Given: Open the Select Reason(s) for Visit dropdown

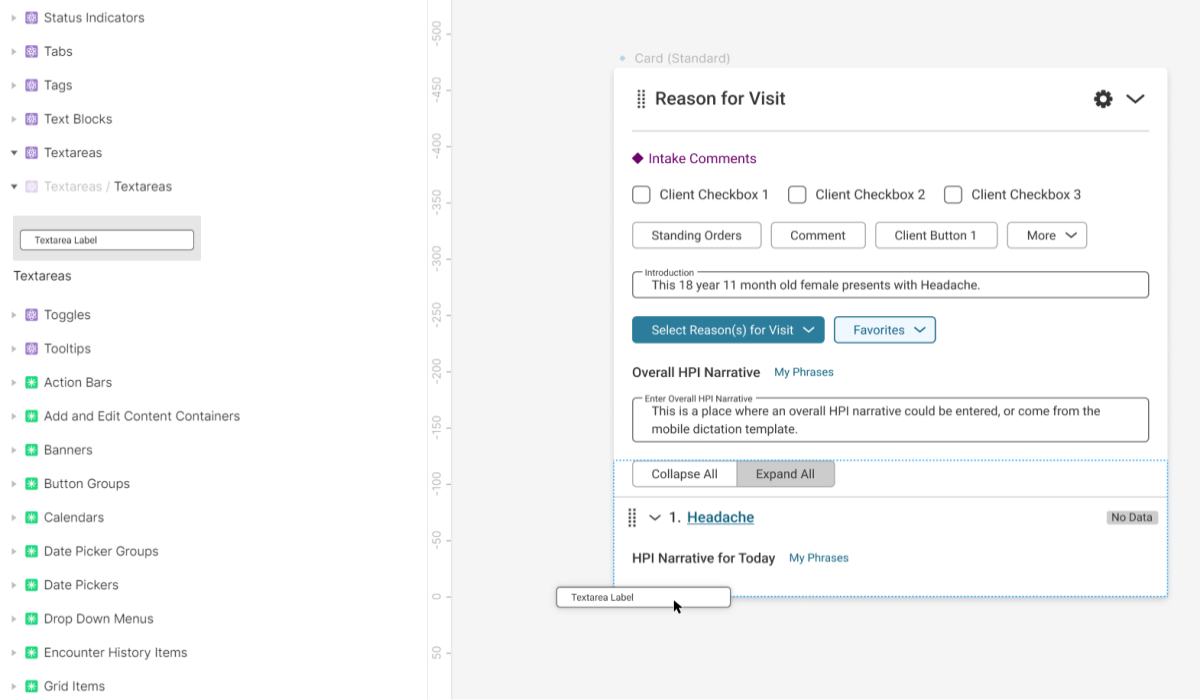Looking at the screenshot, I should click(x=728, y=330).
